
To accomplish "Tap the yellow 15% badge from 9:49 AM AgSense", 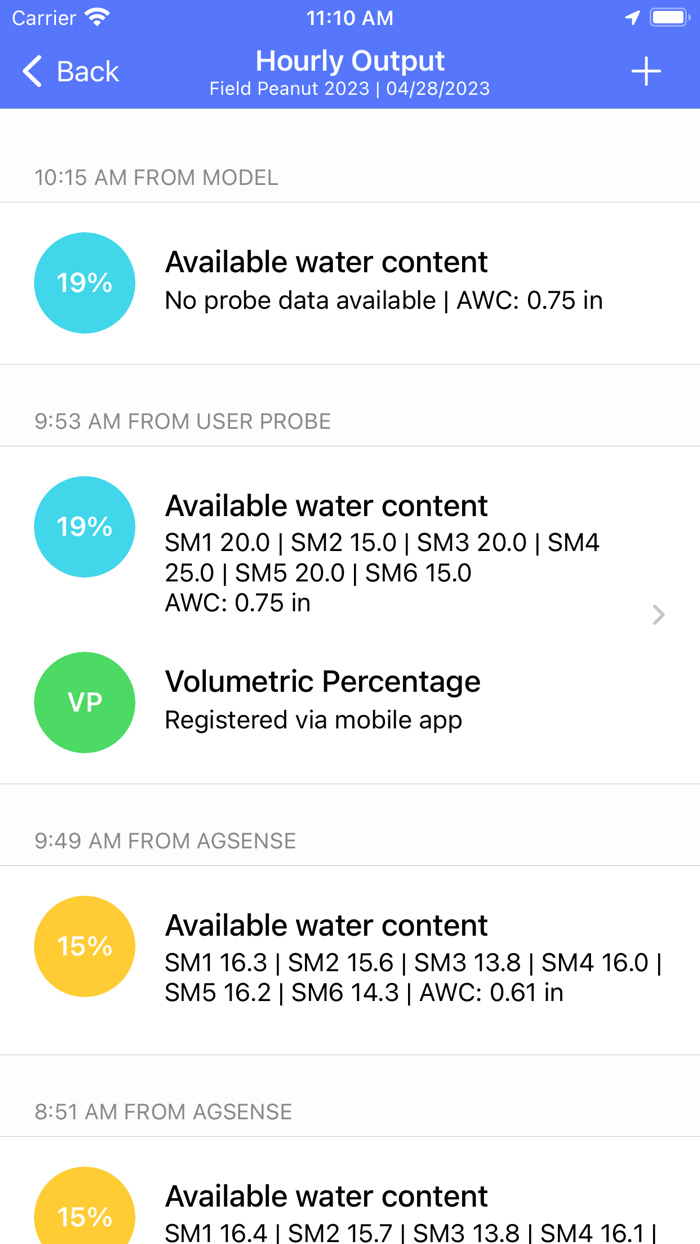I will (84, 946).
